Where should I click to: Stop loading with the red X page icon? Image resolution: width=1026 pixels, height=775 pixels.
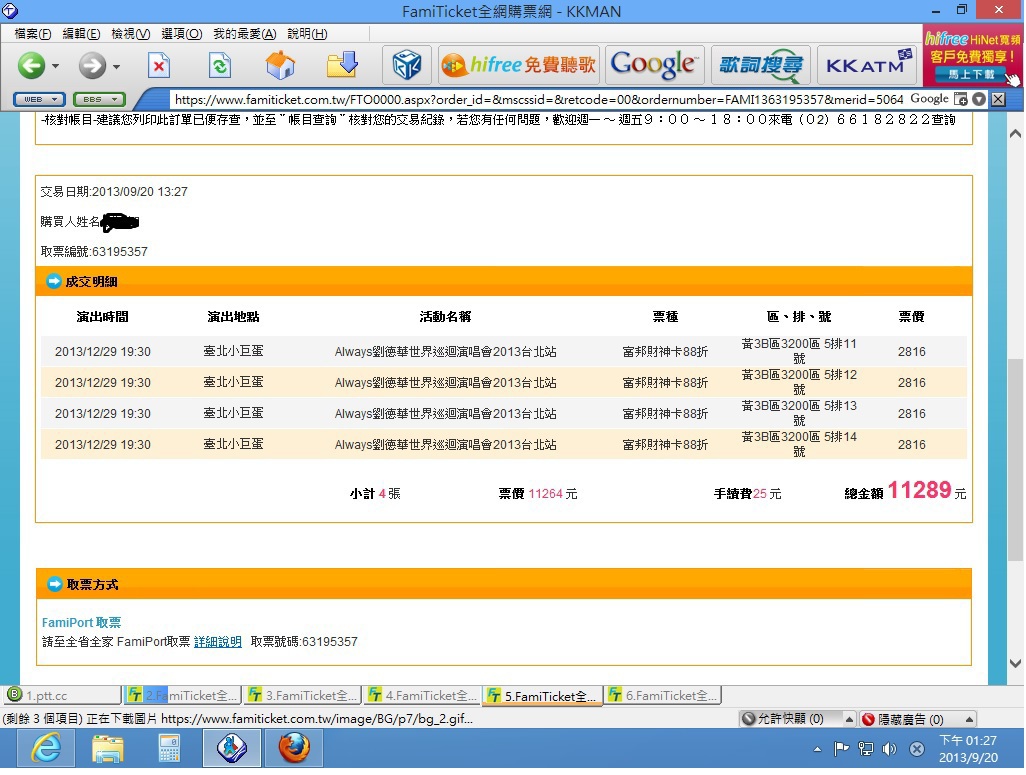click(x=158, y=65)
